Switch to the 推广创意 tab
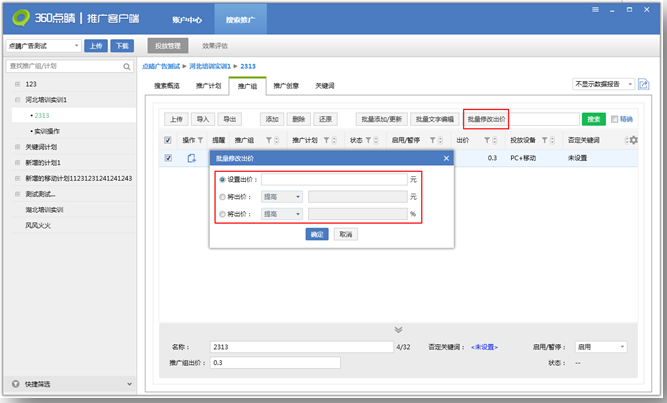667x403 pixels. (x=287, y=85)
